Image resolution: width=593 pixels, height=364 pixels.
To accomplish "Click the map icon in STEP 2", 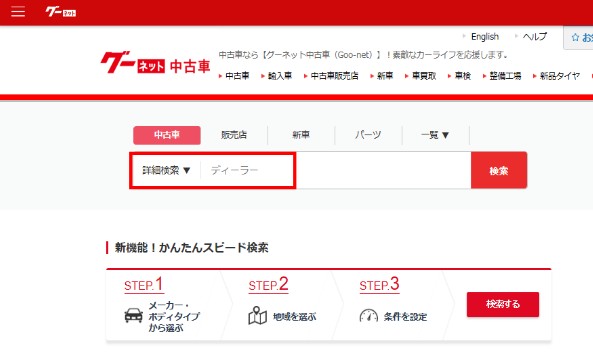I will 258,316.
